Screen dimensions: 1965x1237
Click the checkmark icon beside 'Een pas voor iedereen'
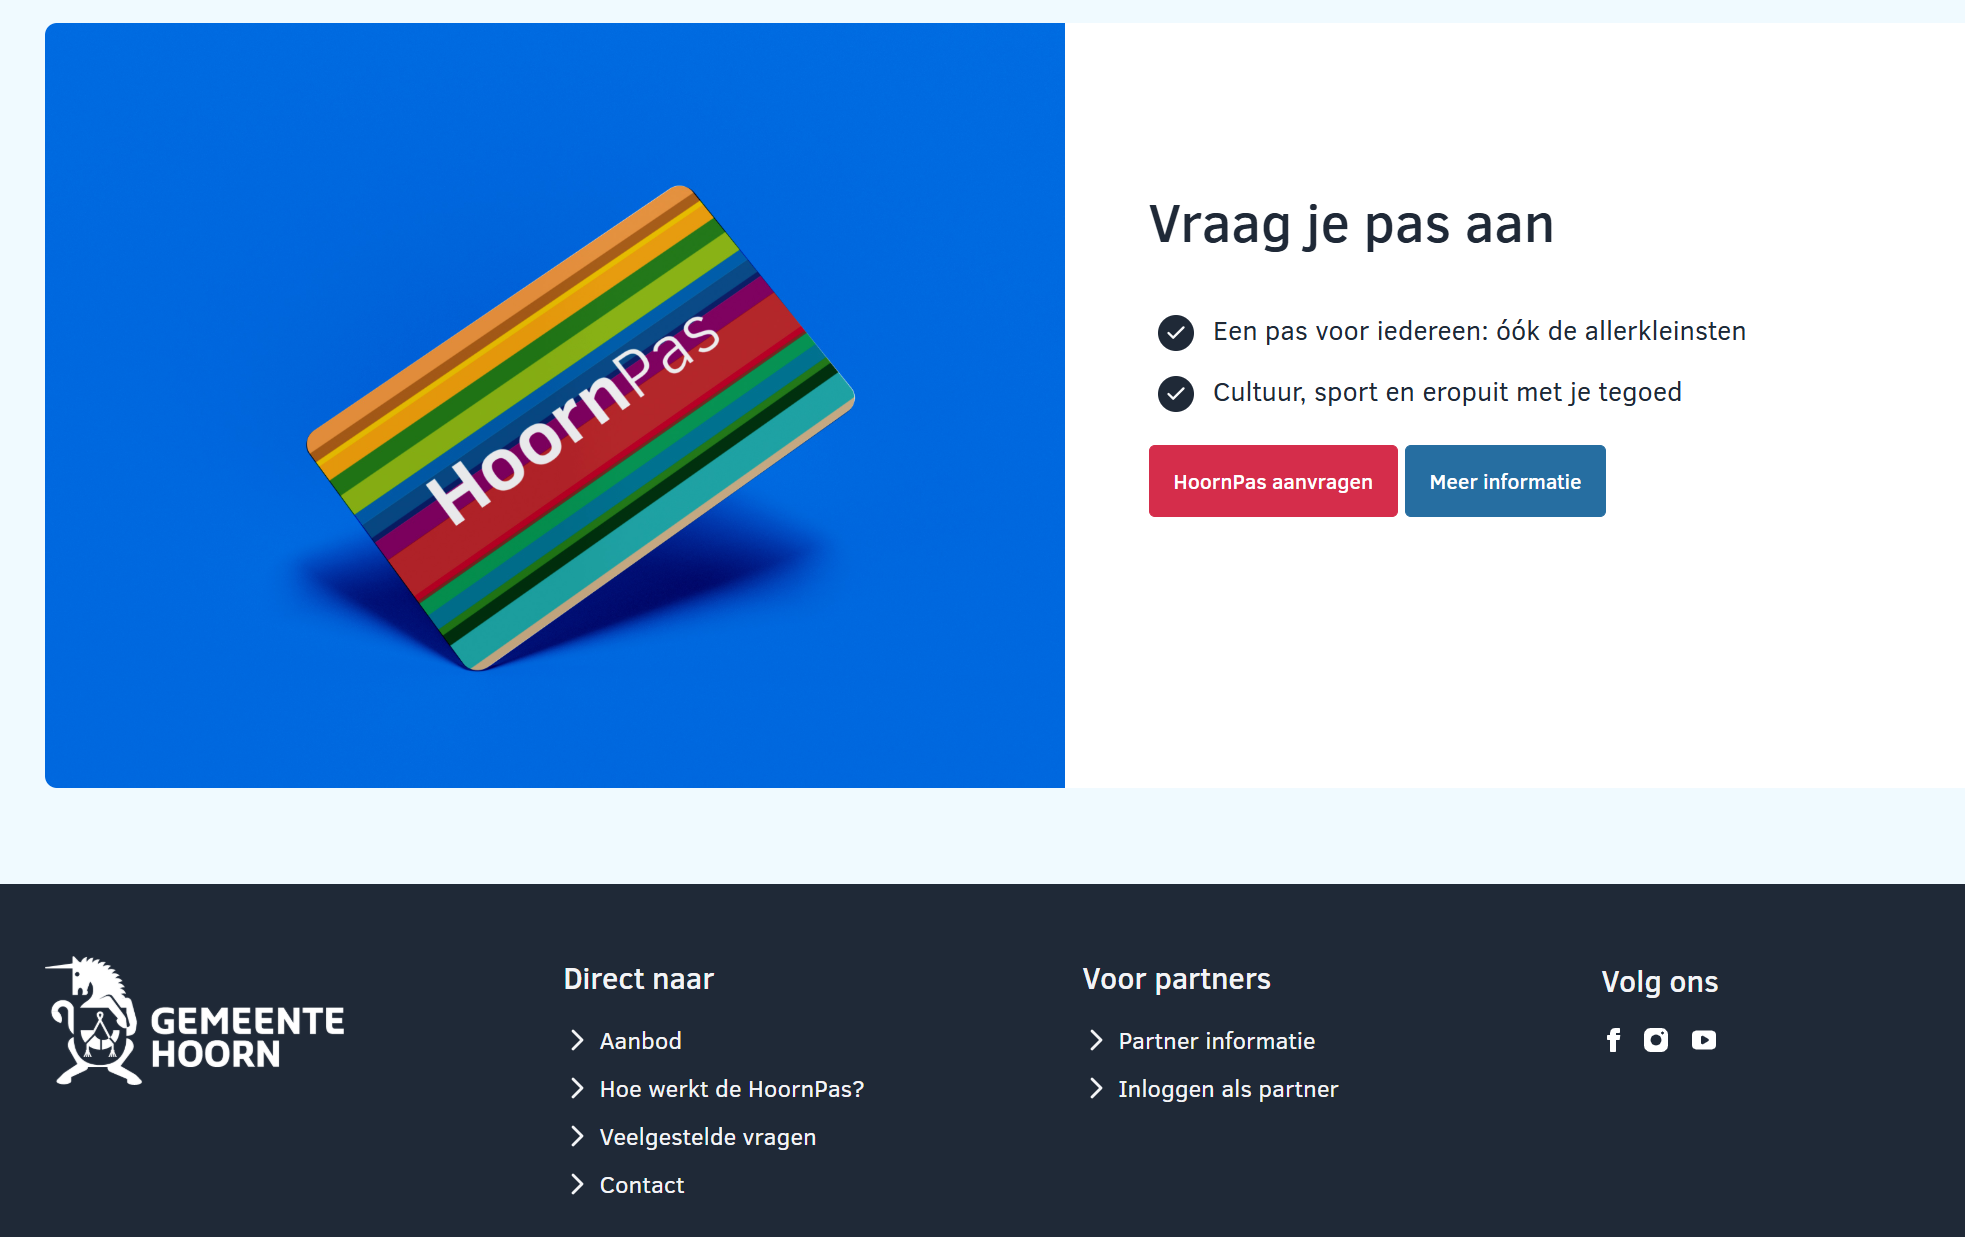pos(1176,332)
